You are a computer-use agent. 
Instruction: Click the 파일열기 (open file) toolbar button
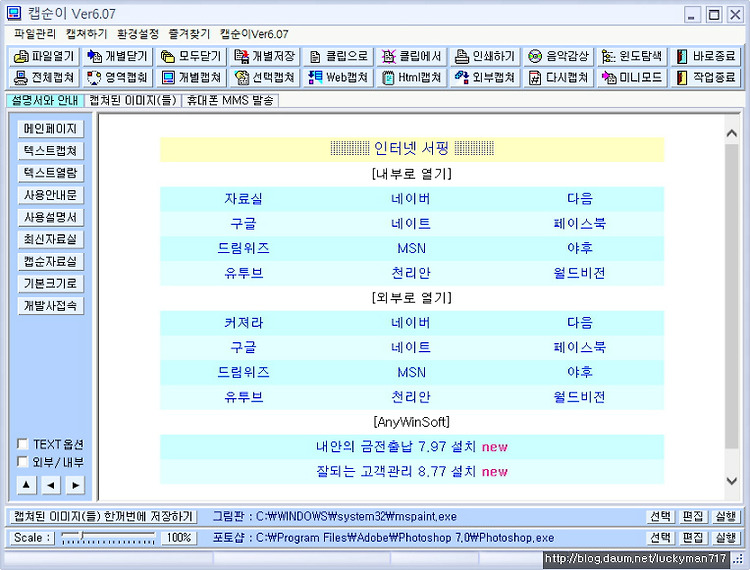tap(44, 56)
